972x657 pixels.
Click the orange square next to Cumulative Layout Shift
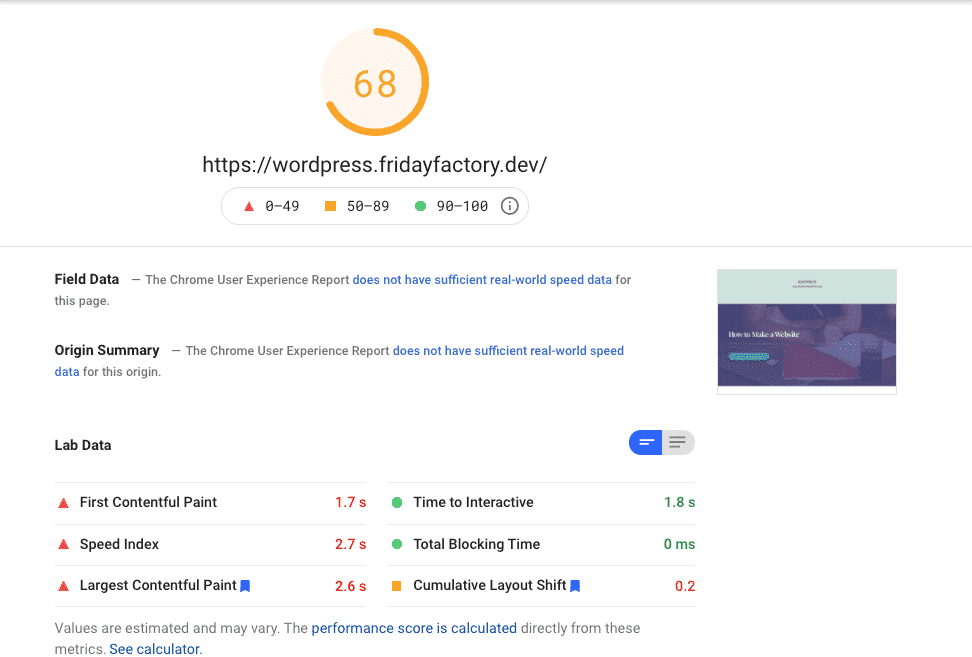pos(397,586)
